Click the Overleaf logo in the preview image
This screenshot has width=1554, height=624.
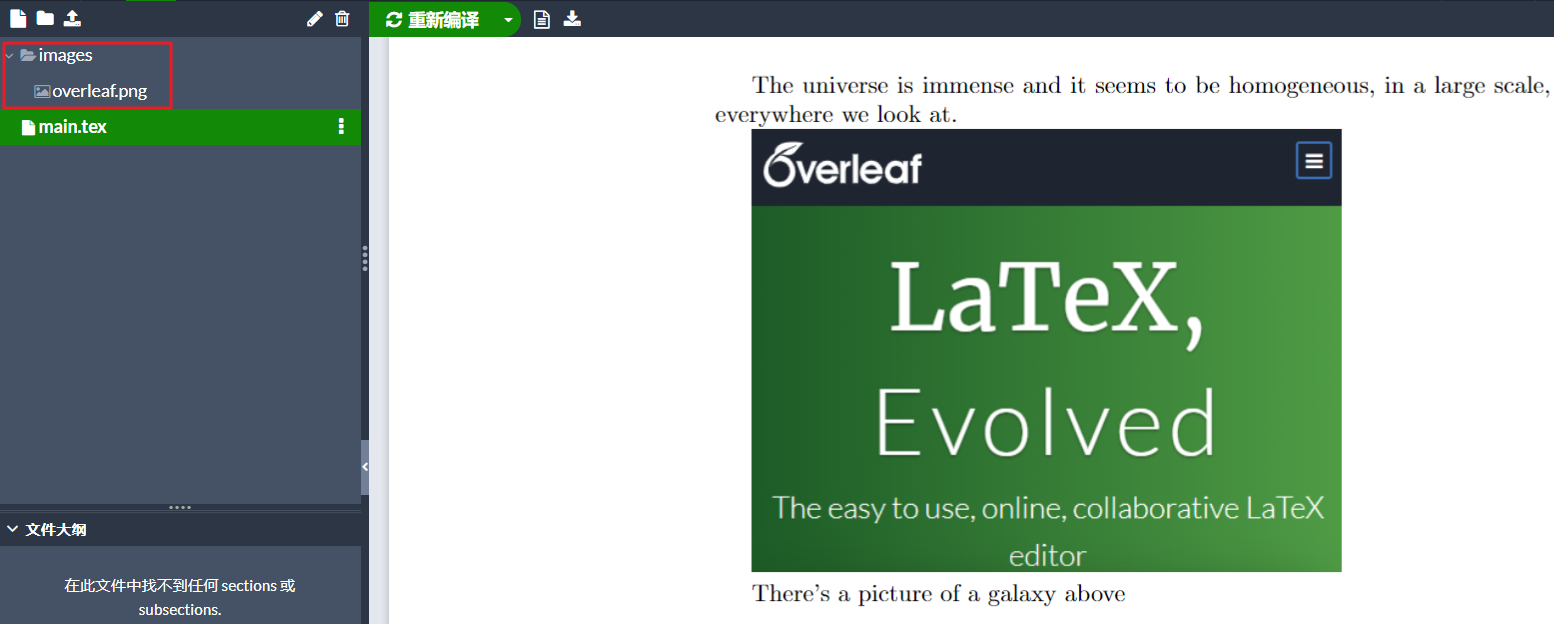(x=842, y=166)
